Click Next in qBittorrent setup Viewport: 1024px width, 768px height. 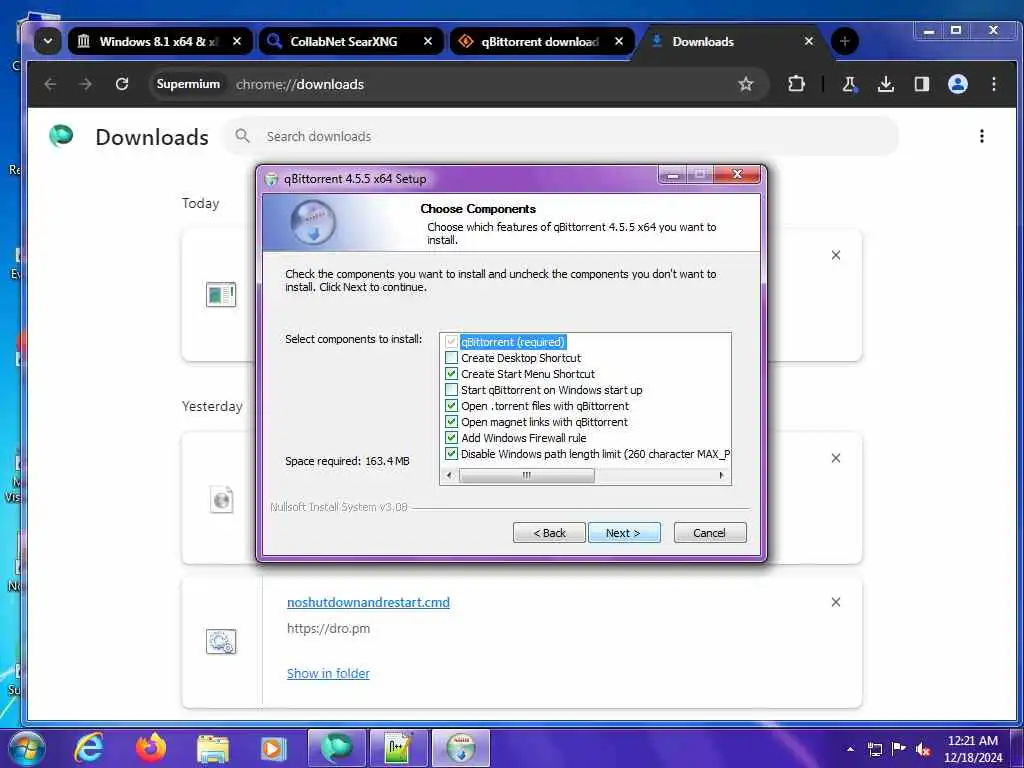point(624,533)
